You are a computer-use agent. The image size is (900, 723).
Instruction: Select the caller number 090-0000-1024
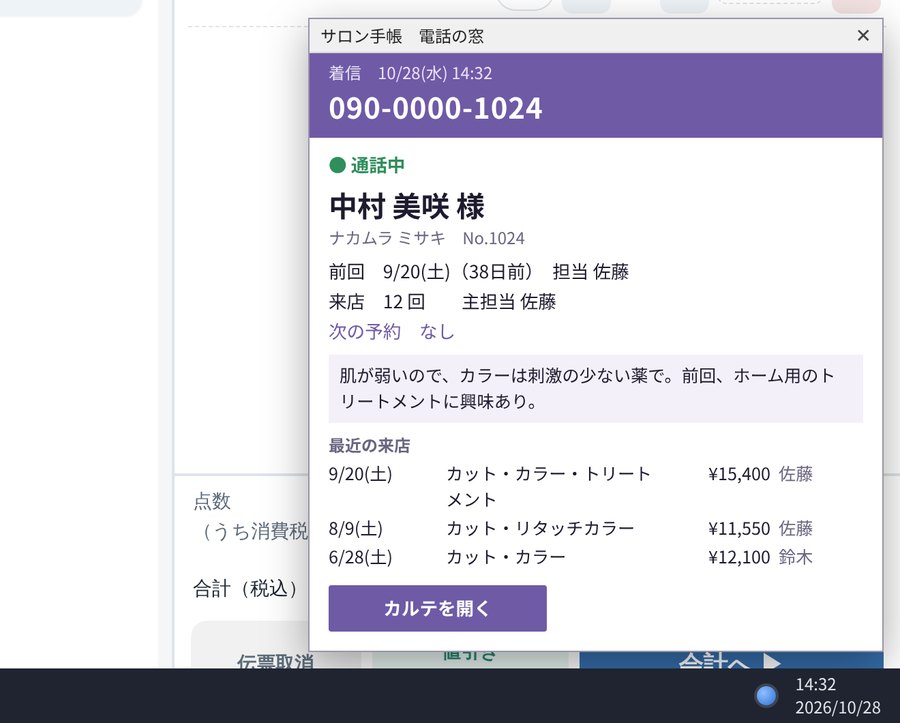coord(435,108)
